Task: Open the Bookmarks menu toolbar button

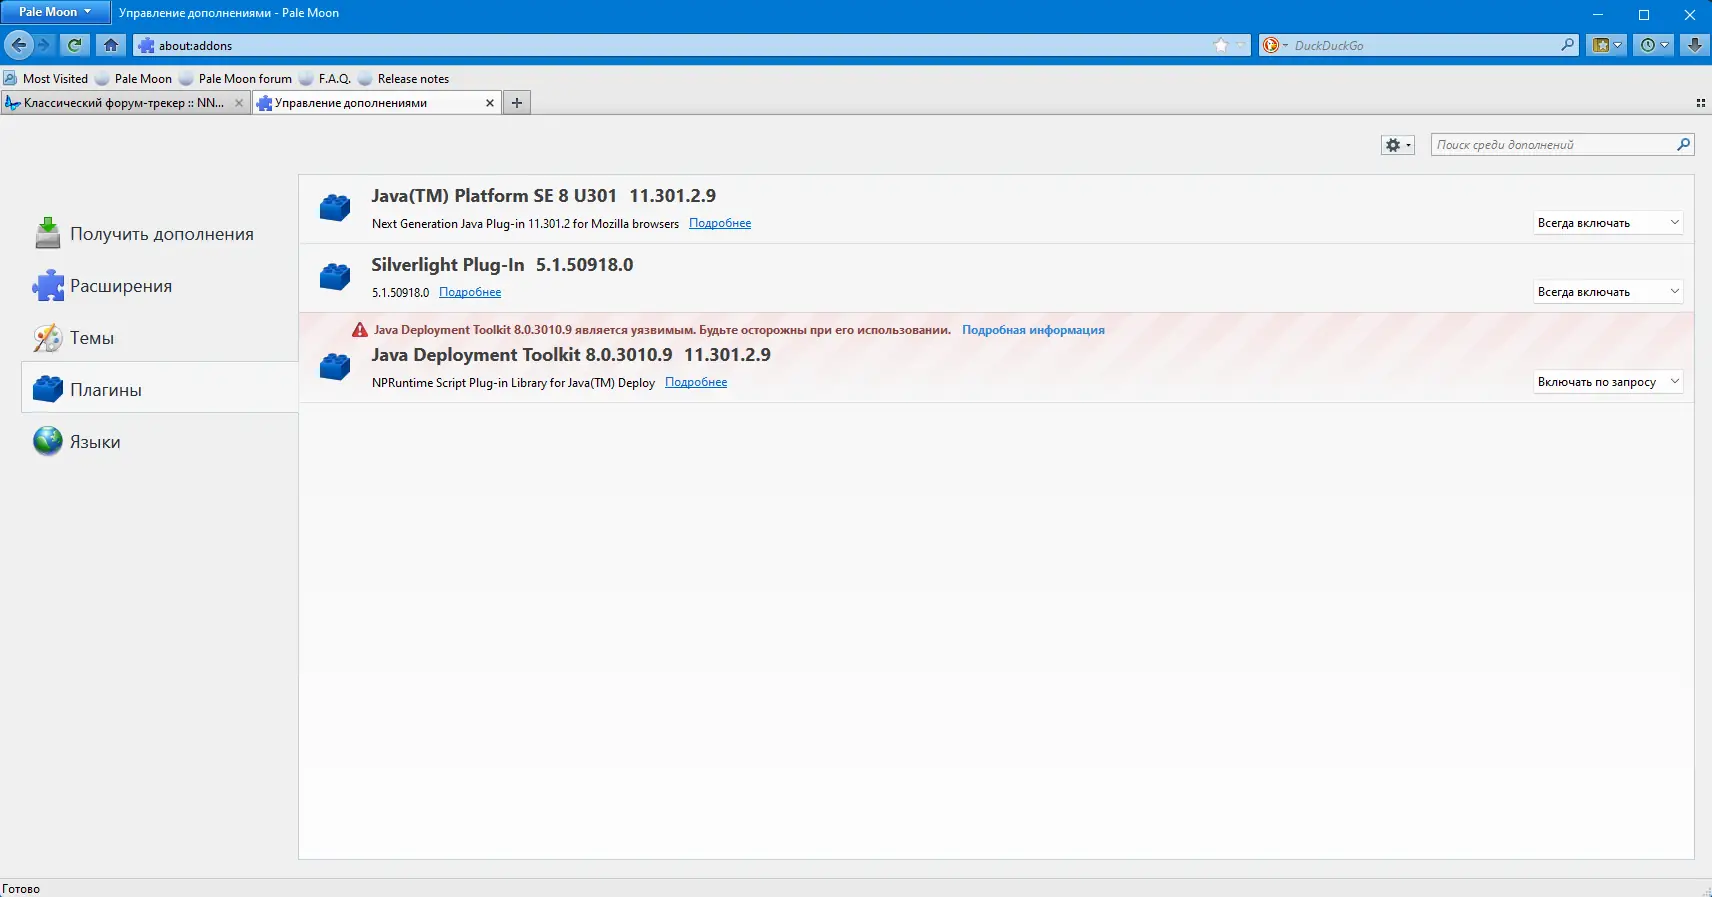Action: tap(1607, 45)
